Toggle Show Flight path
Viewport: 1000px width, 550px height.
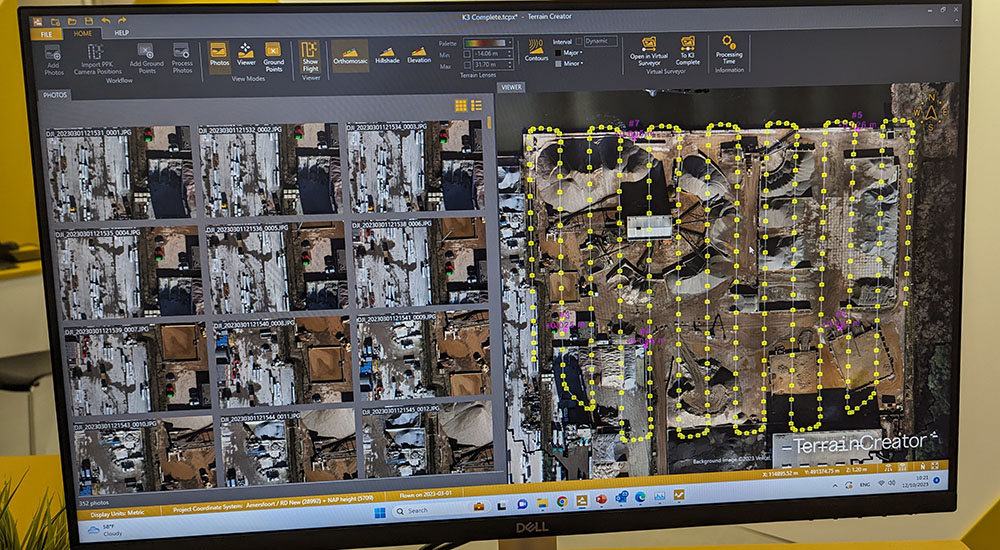click(x=309, y=57)
